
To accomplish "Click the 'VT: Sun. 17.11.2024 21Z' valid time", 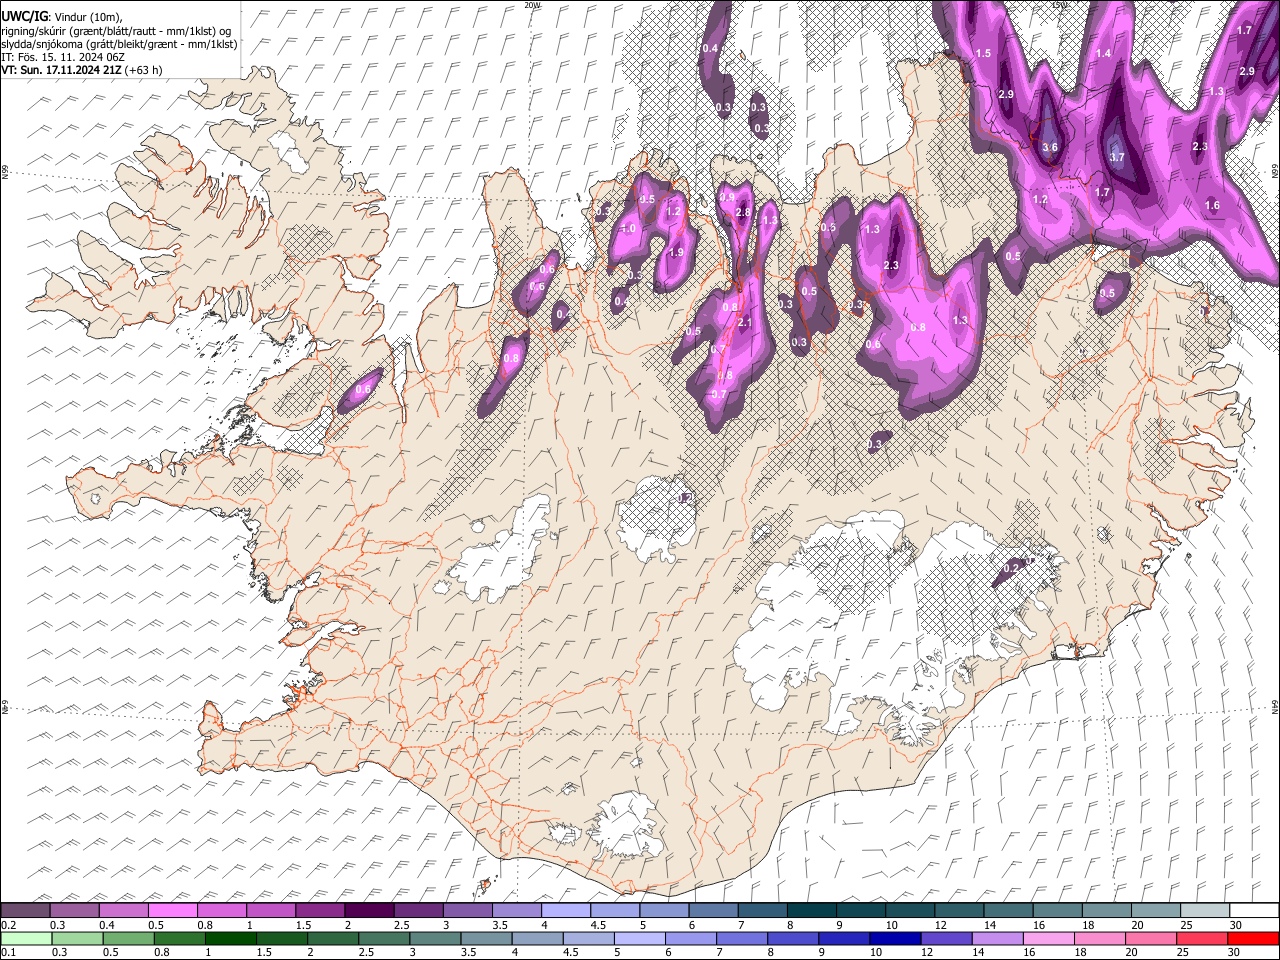I will click(62, 70).
